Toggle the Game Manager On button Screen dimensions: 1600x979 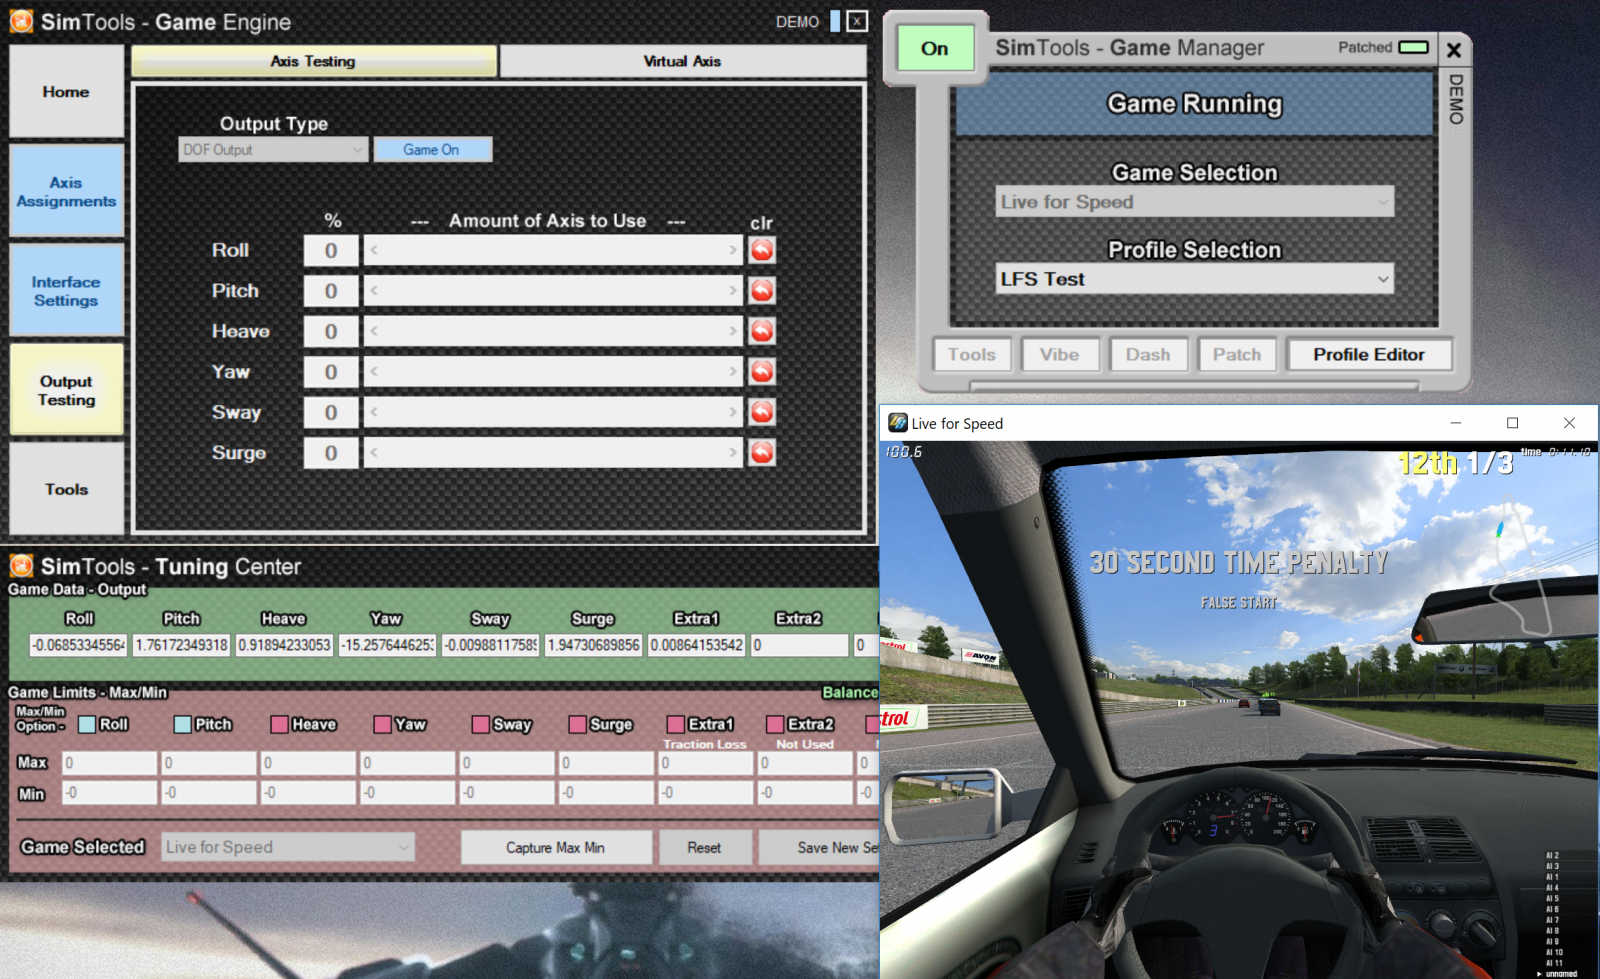(x=935, y=48)
